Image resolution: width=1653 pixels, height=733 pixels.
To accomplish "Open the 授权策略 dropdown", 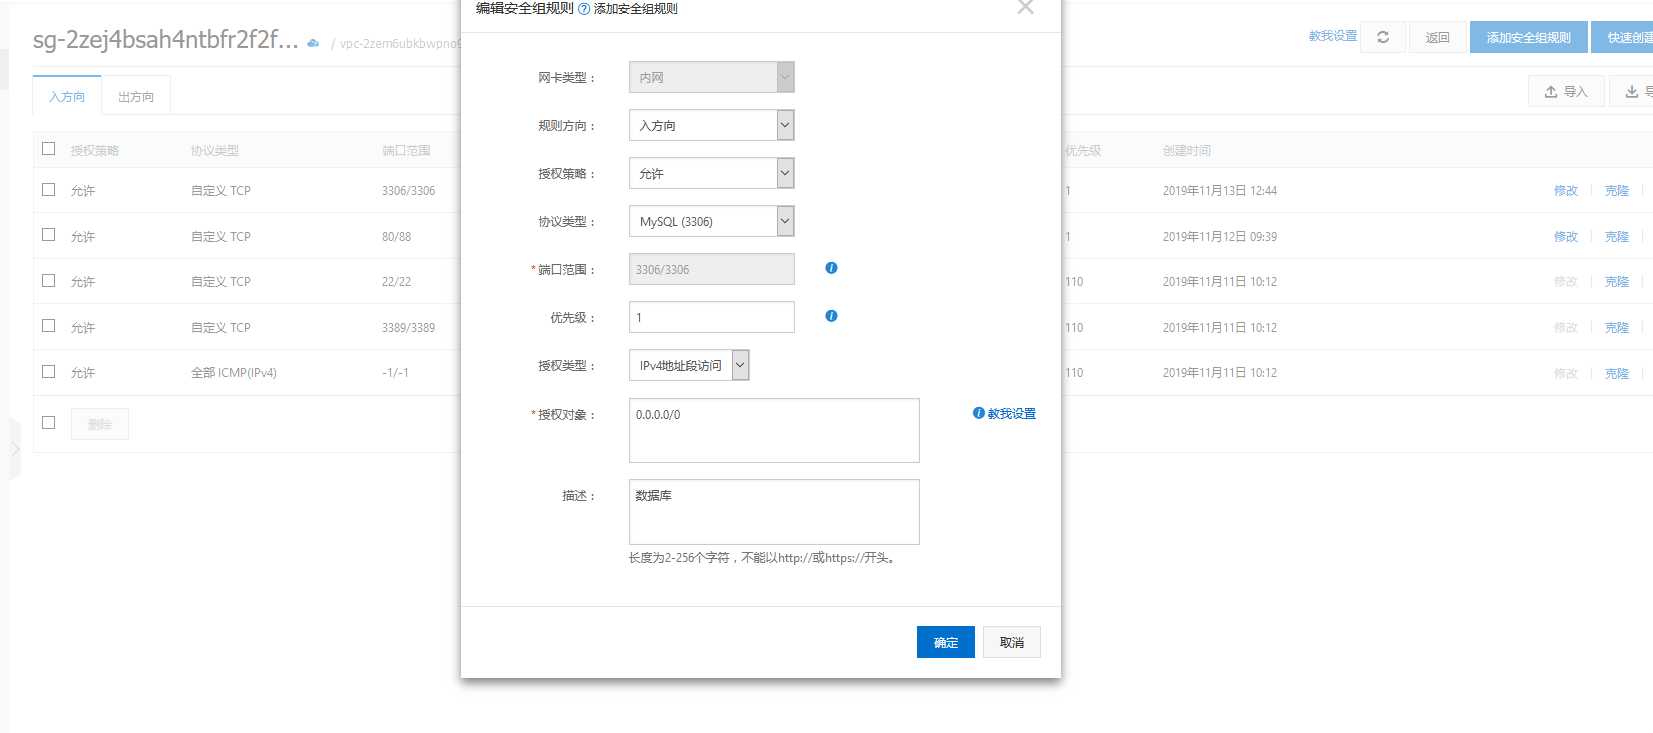I will (x=712, y=173).
